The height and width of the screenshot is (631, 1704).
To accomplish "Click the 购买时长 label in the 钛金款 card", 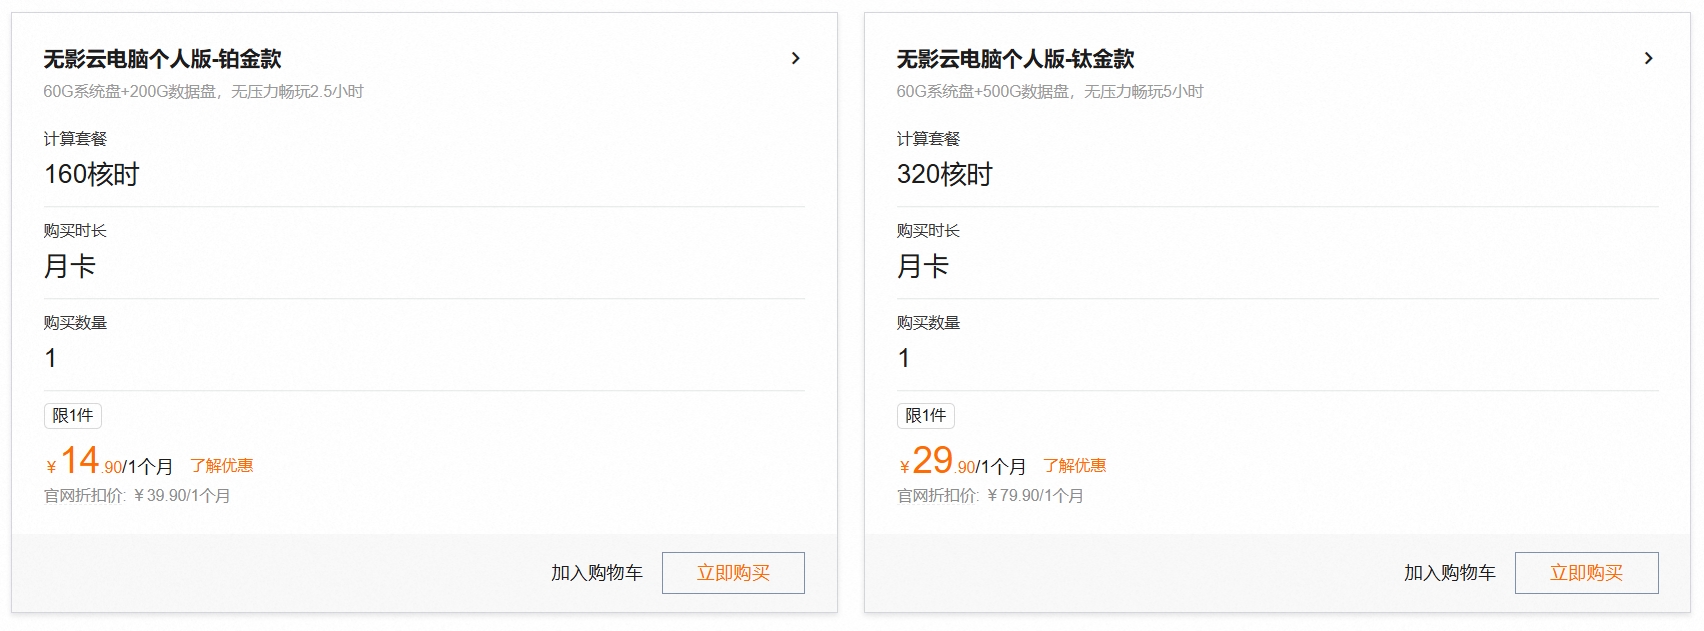I will click(928, 231).
